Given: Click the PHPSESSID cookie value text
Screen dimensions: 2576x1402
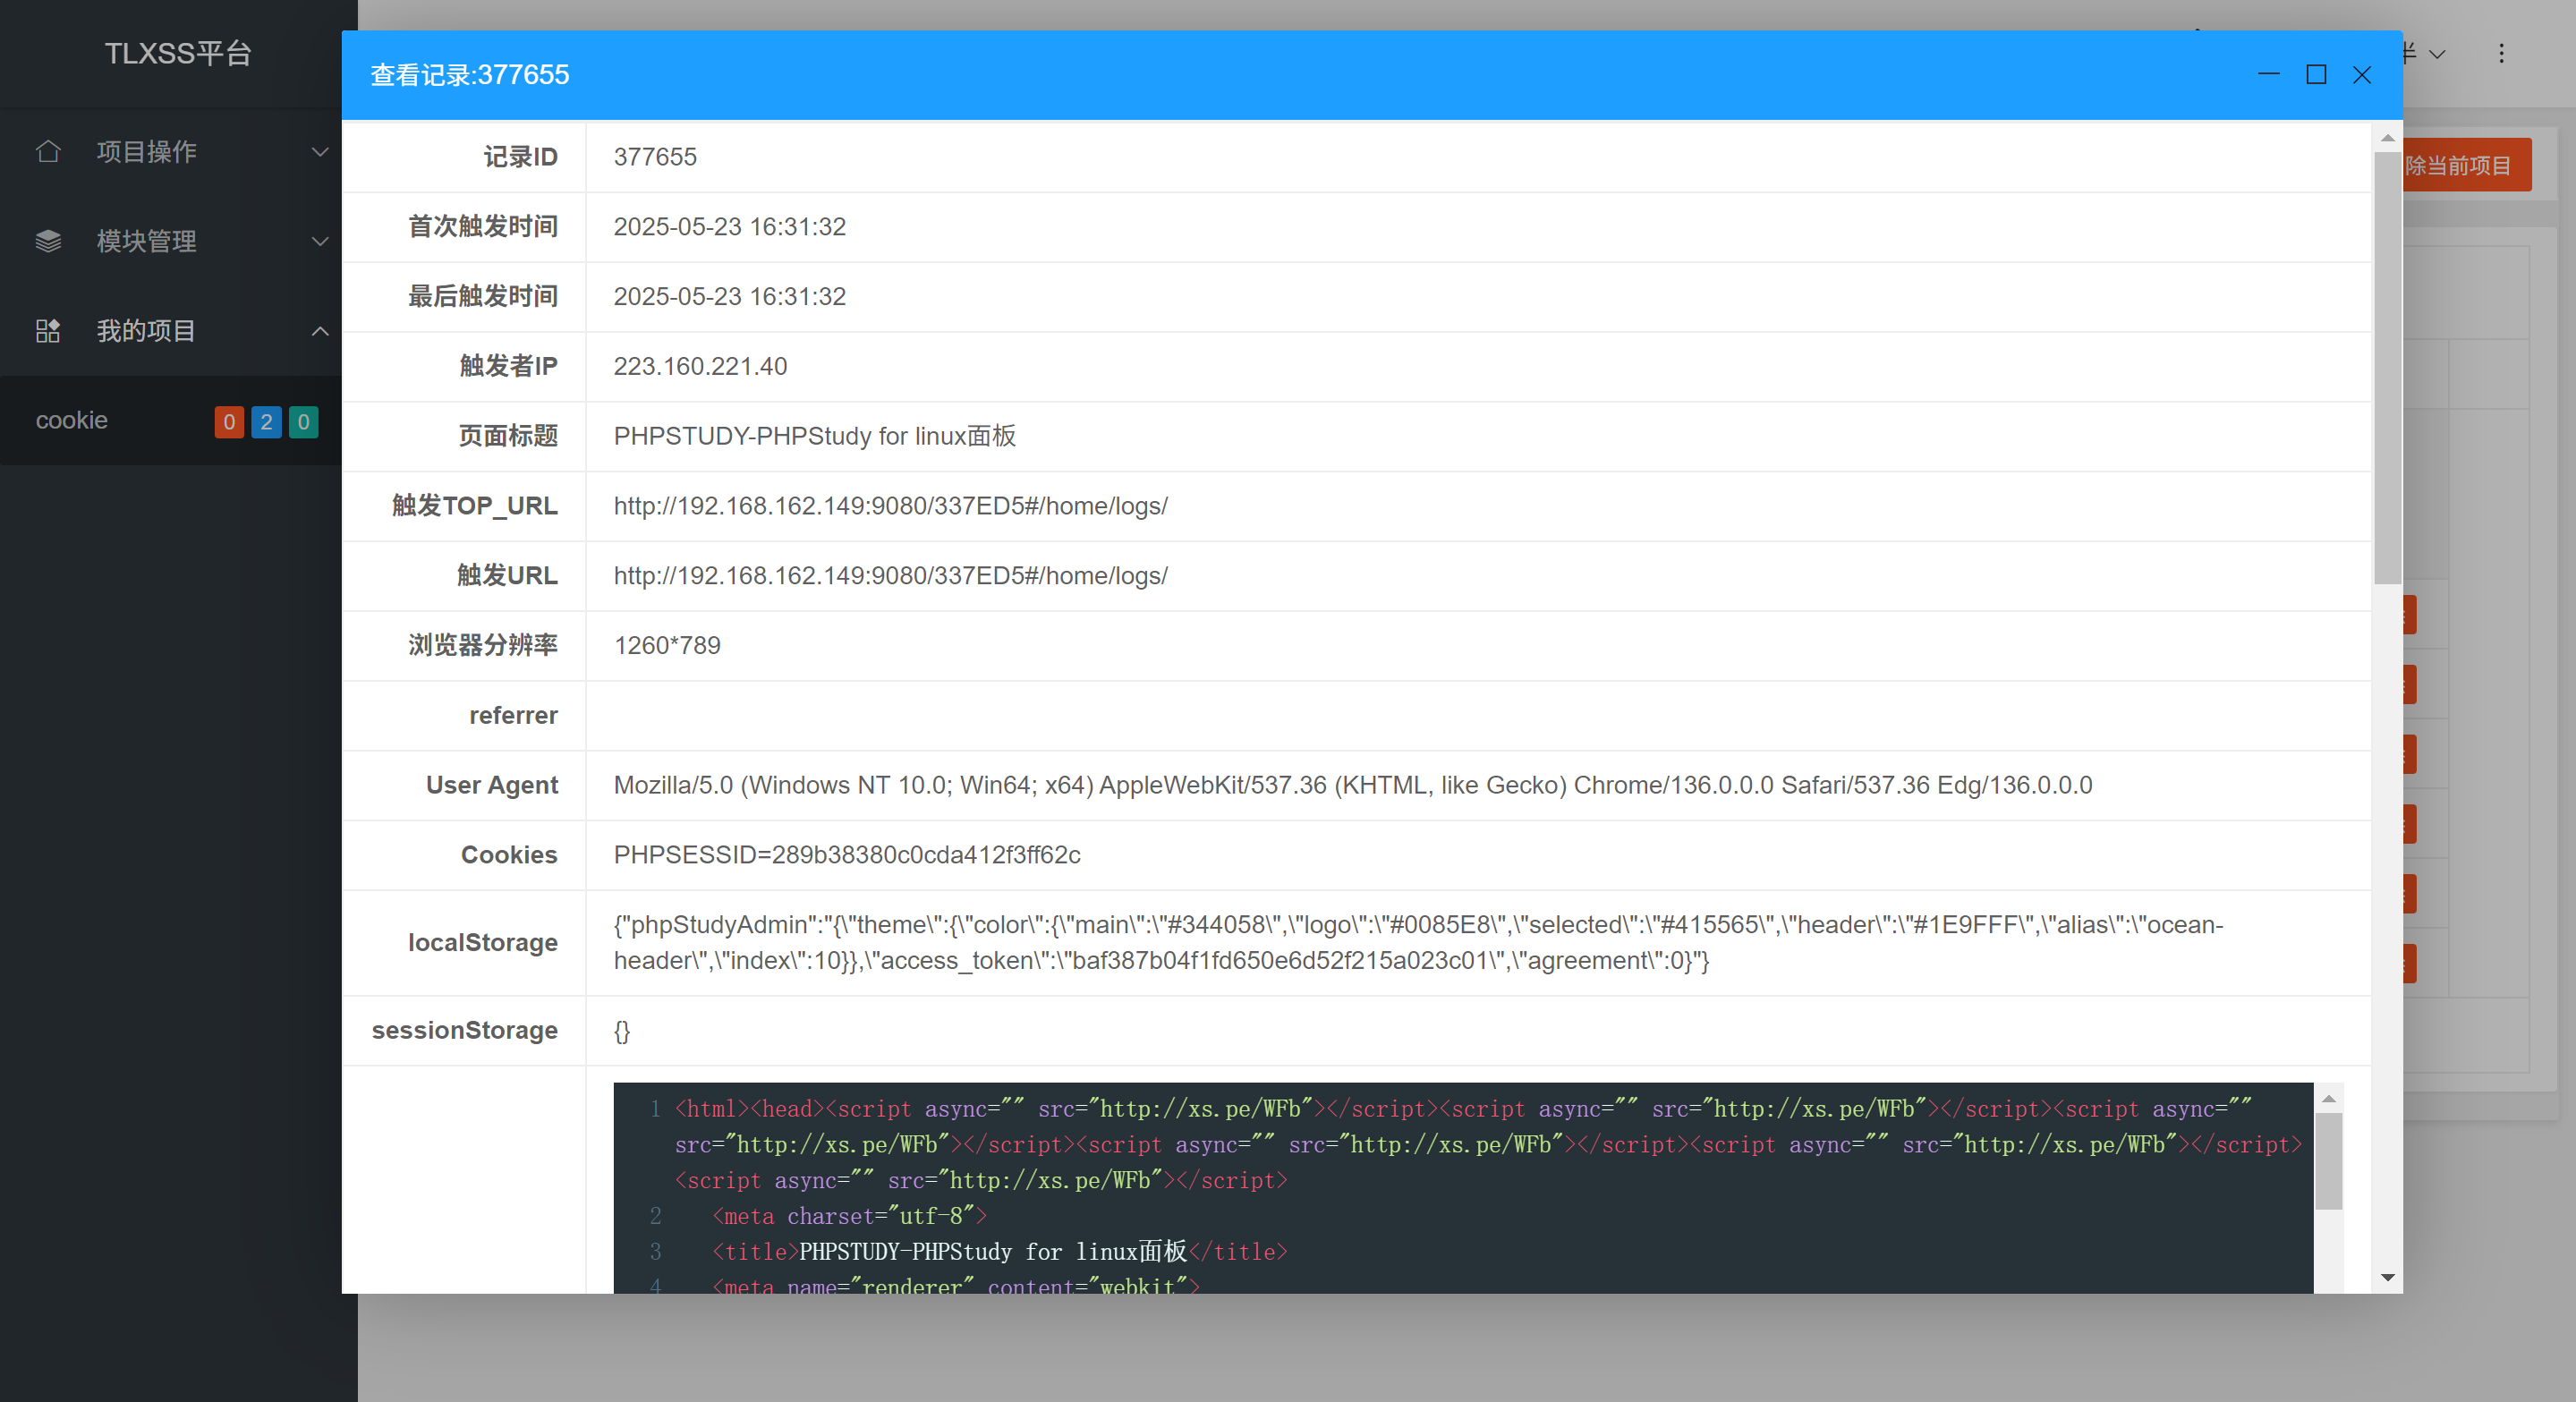Looking at the screenshot, I should pos(847,855).
